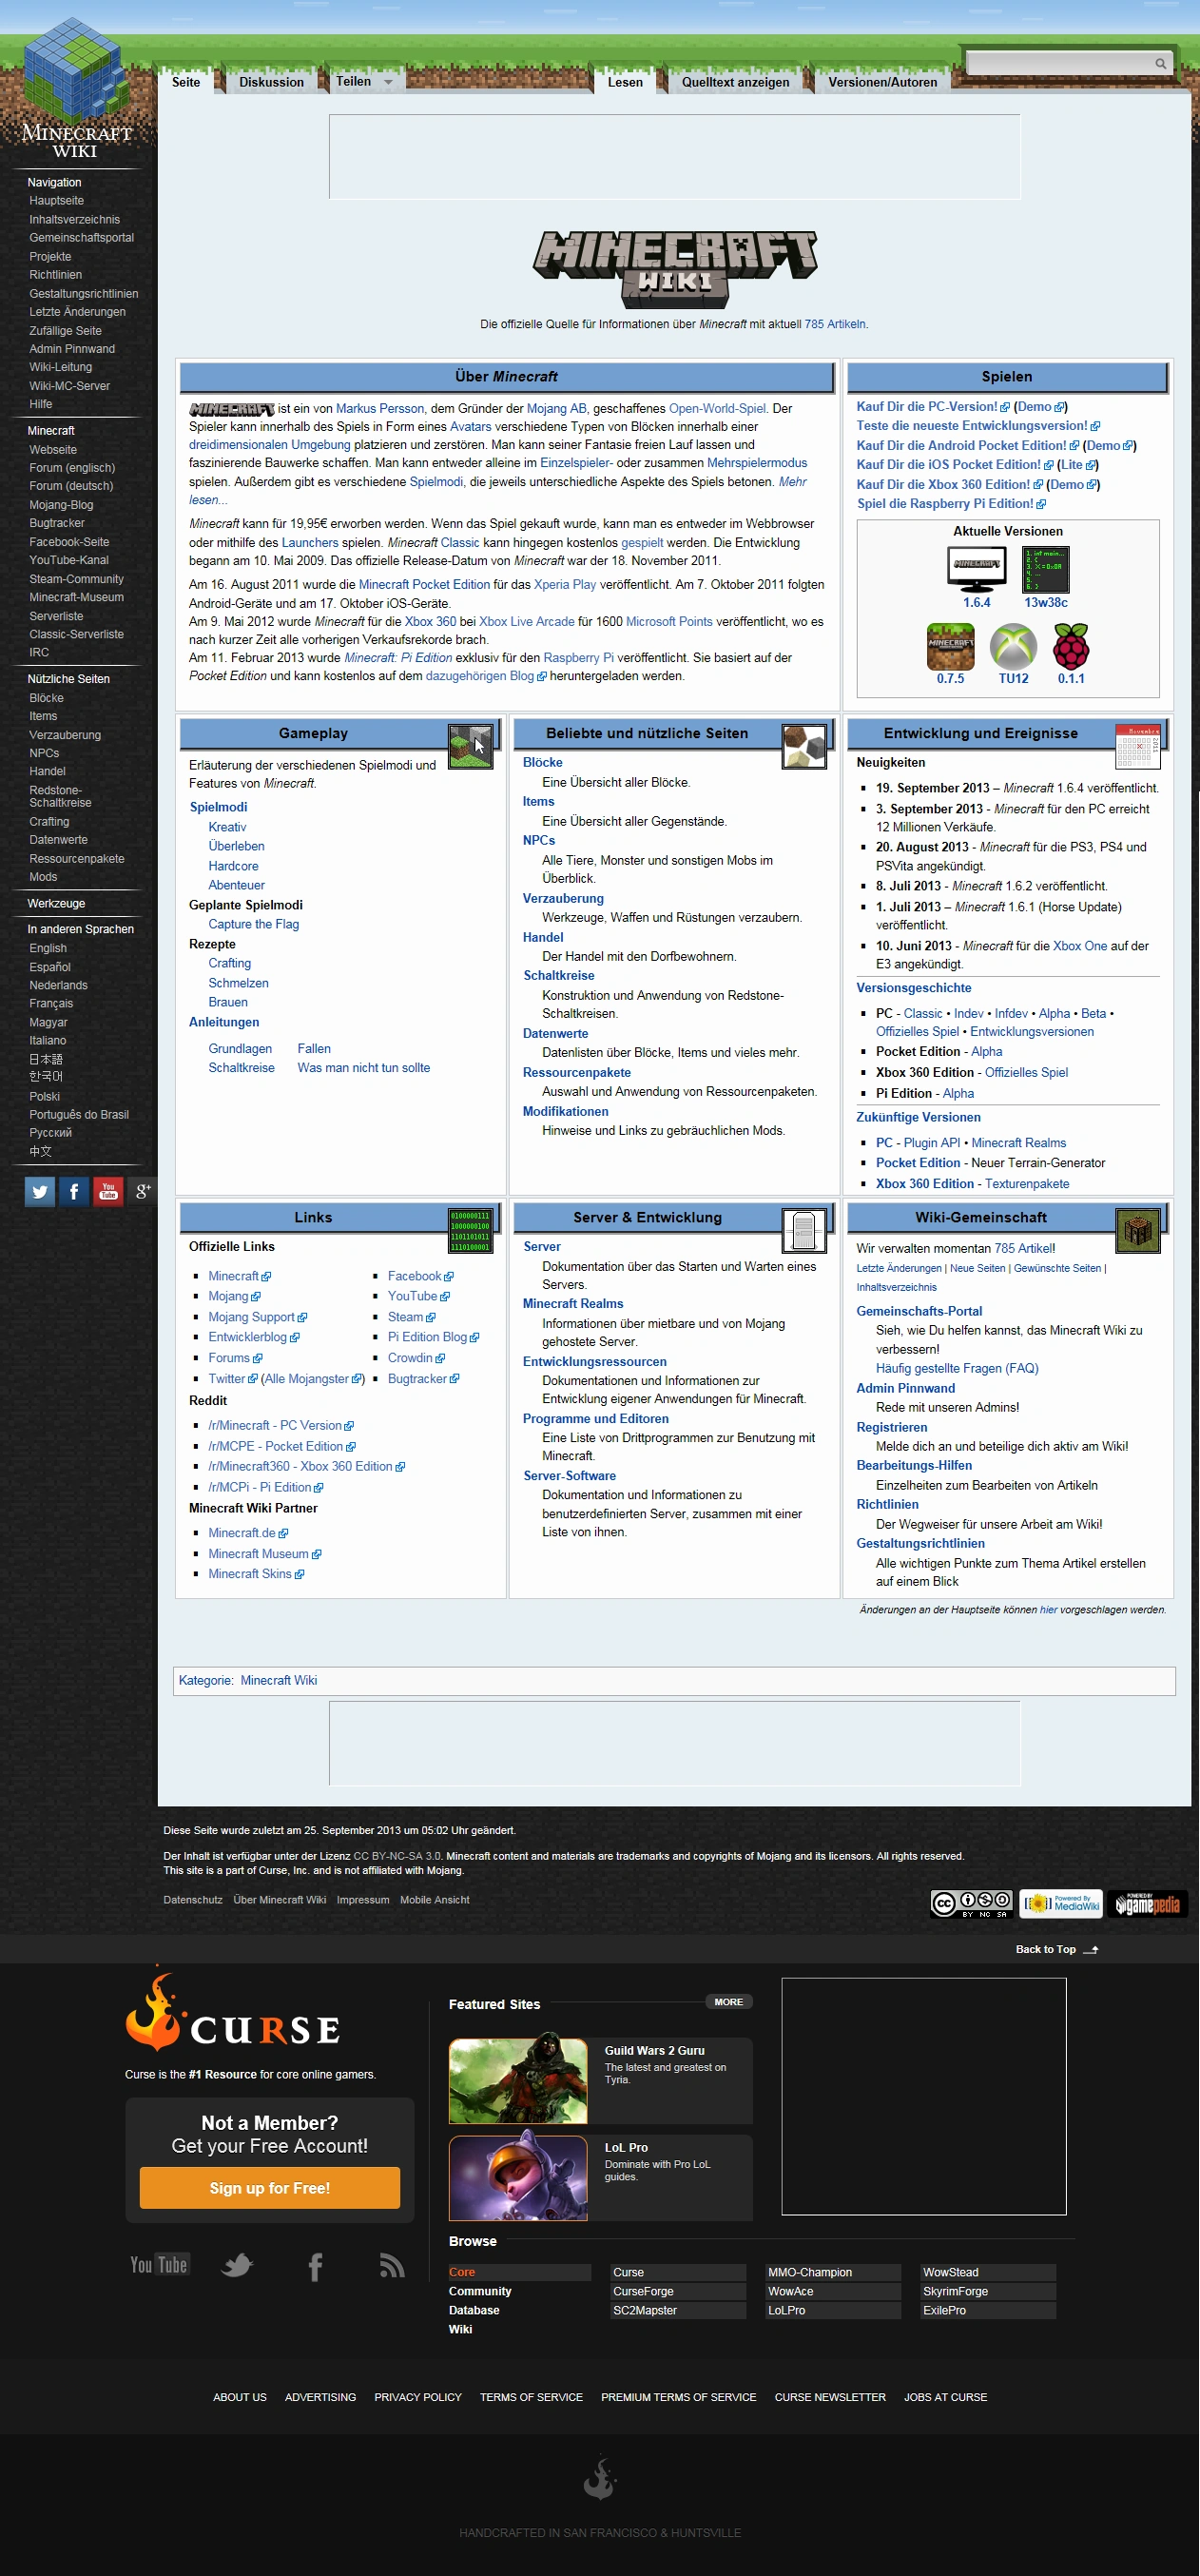Click the Gamepedia badge in footer
This screenshot has height=2576, width=1200.
click(x=1148, y=1903)
